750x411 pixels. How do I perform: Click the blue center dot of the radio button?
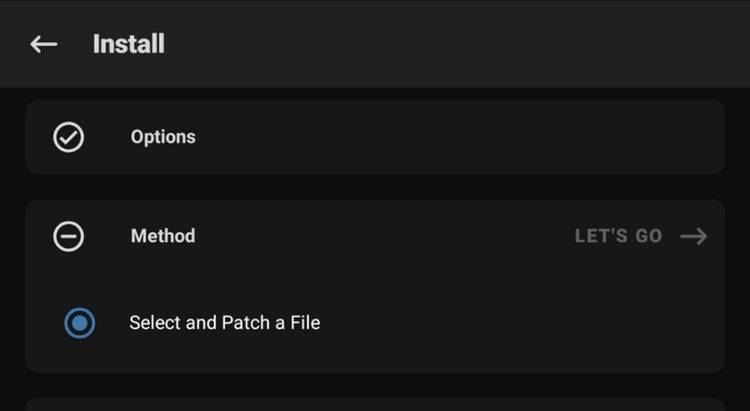(x=79, y=323)
